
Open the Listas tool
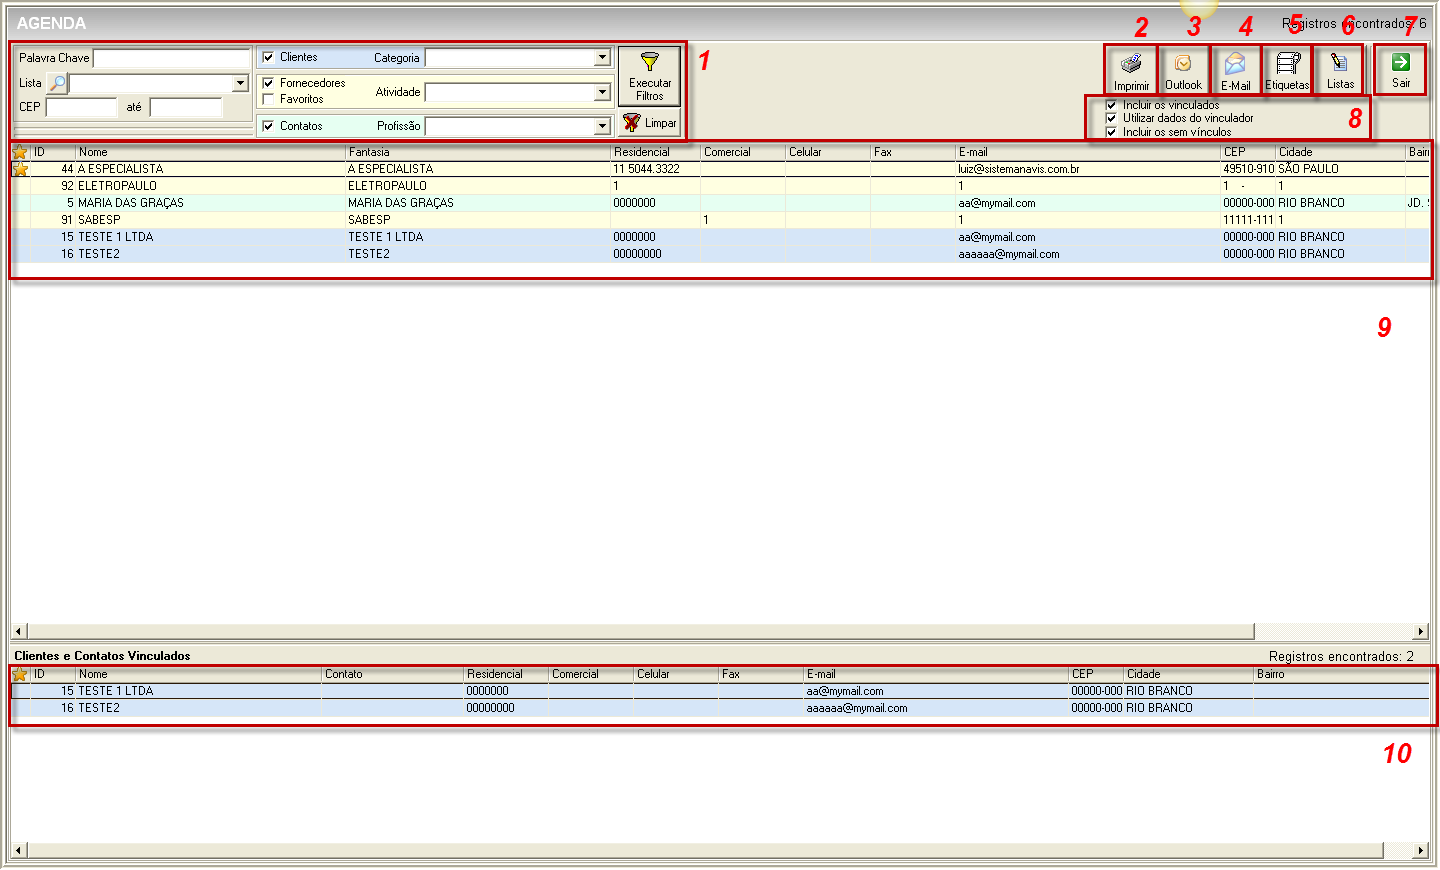(x=1340, y=70)
